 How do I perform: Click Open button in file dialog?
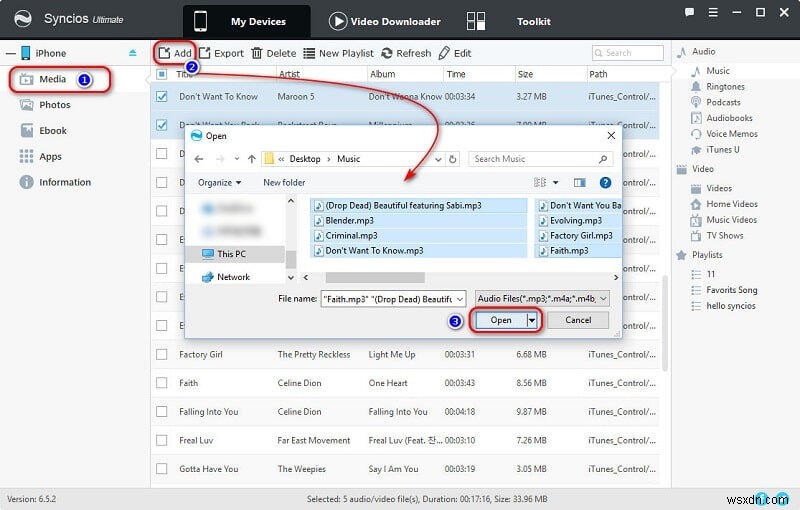click(x=501, y=320)
